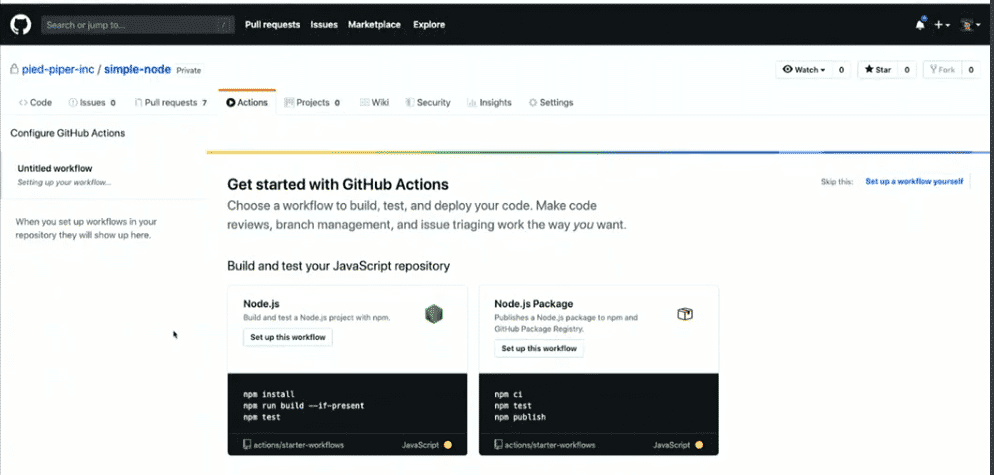Switch to the Settings tab
Image resolution: width=994 pixels, height=475 pixels.
pos(551,102)
